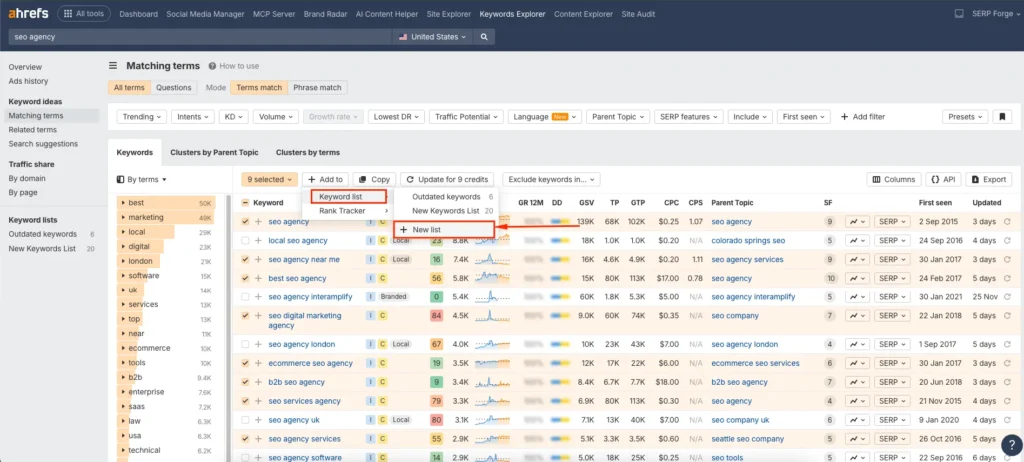The width and height of the screenshot is (1024, 462).
Task: Open the By terms dropdown
Action: click(142, 180)
